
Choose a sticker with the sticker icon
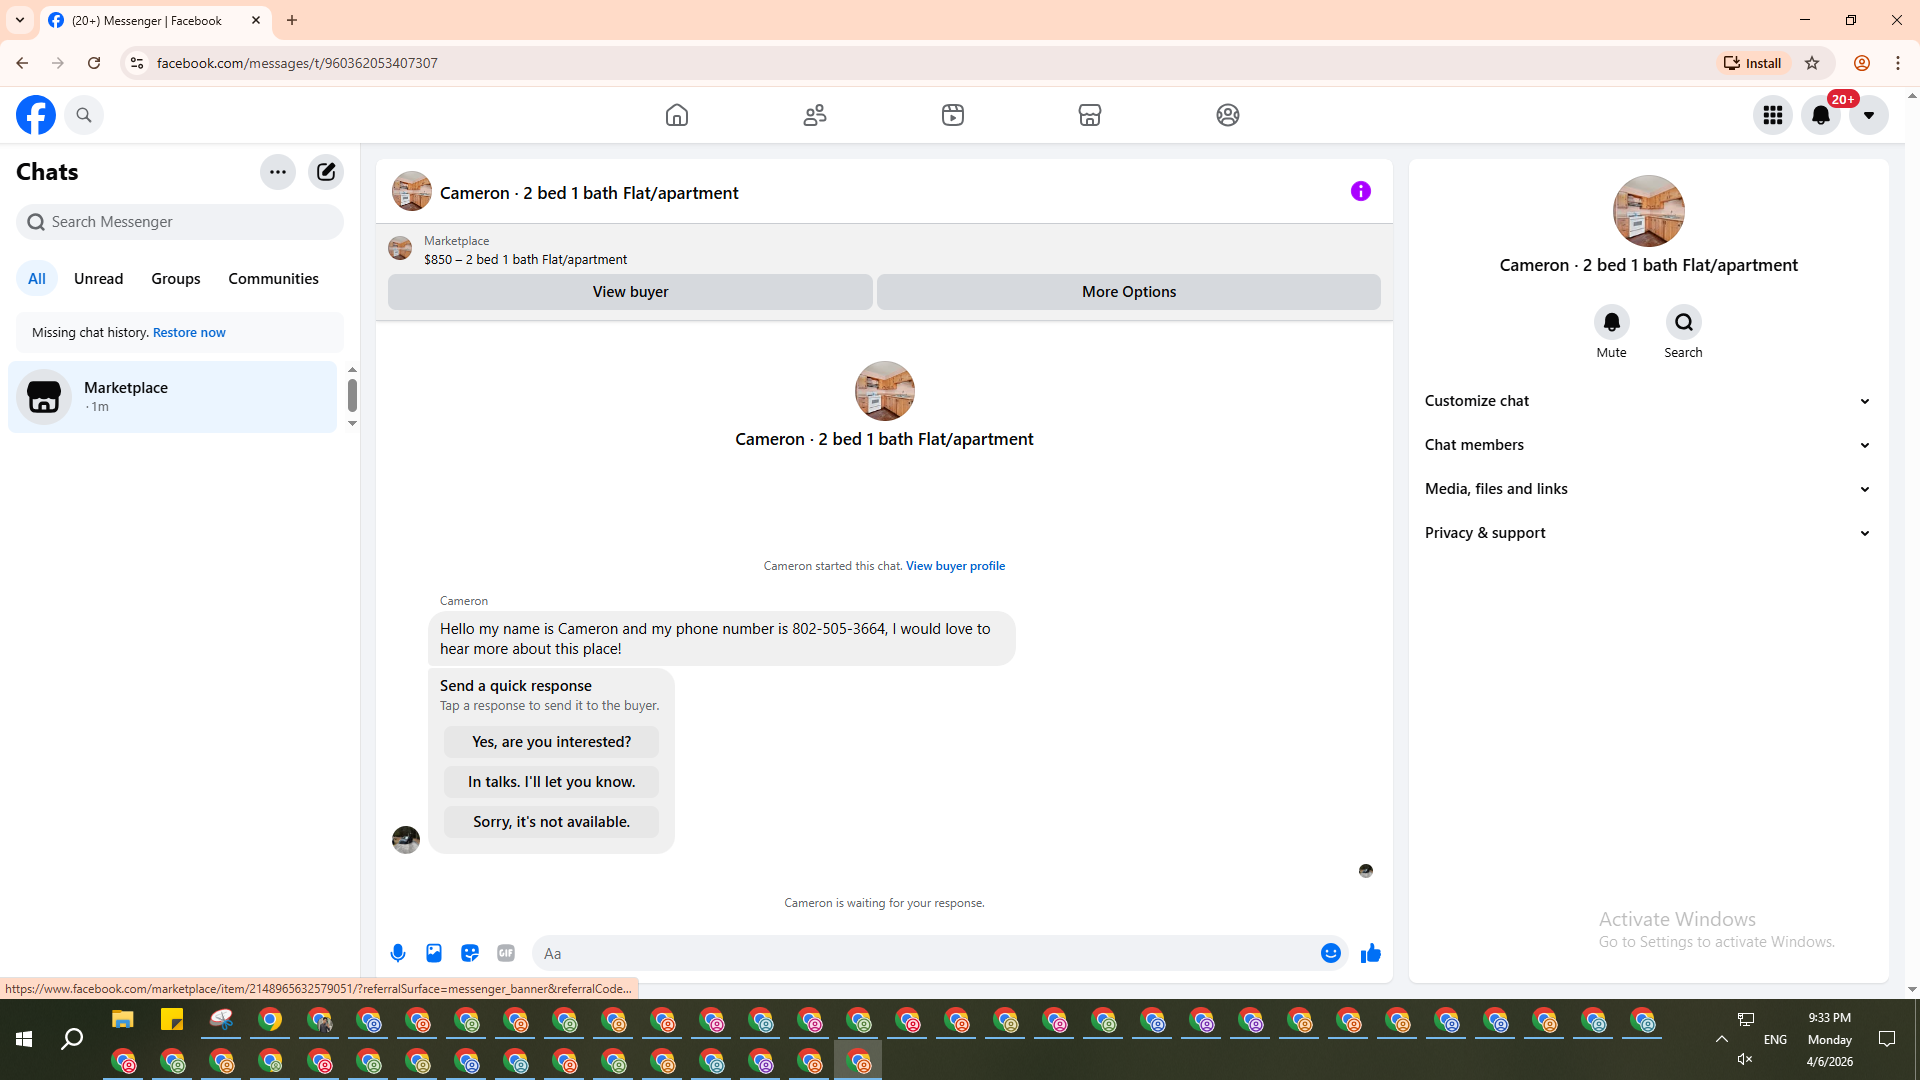click(470, 954)
